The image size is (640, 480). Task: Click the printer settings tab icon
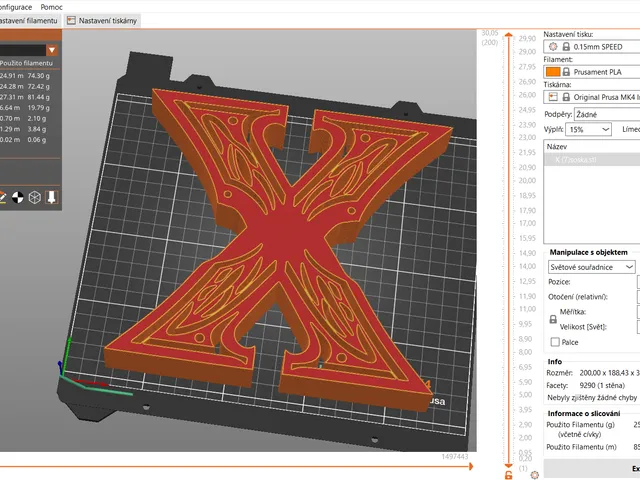[x=71, y=20]
